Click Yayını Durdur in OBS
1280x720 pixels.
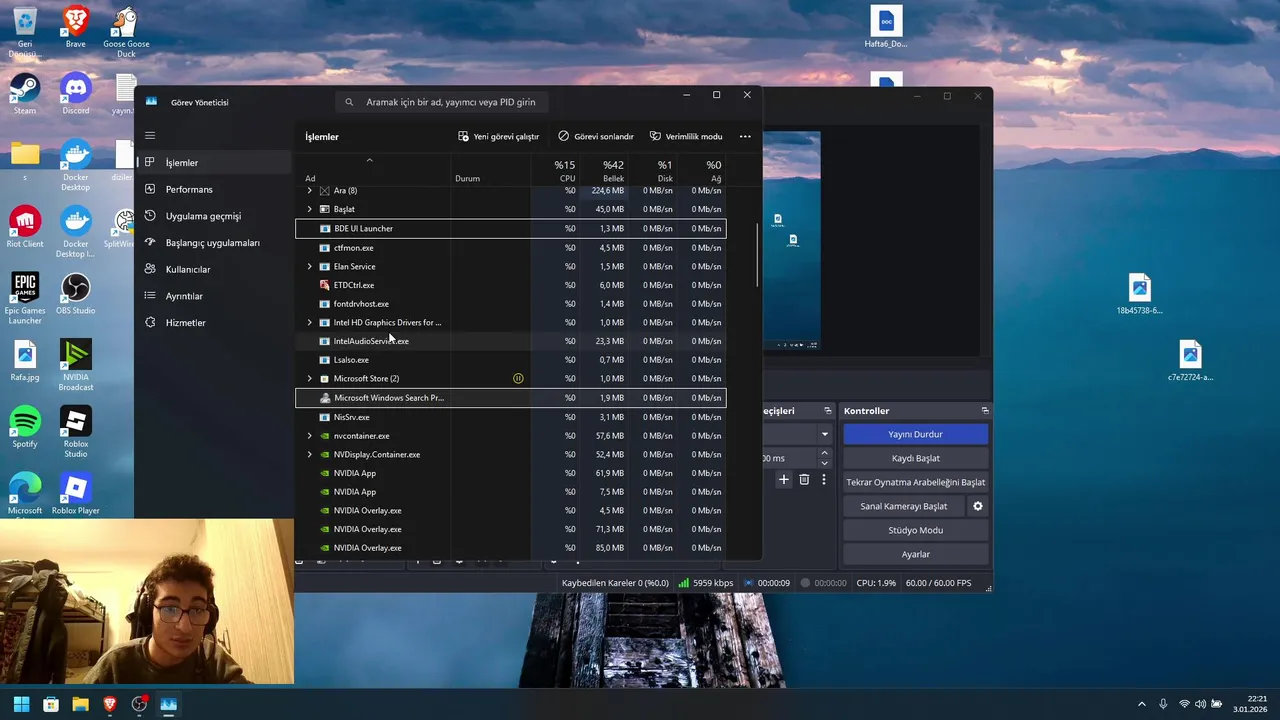coord(915,434)
